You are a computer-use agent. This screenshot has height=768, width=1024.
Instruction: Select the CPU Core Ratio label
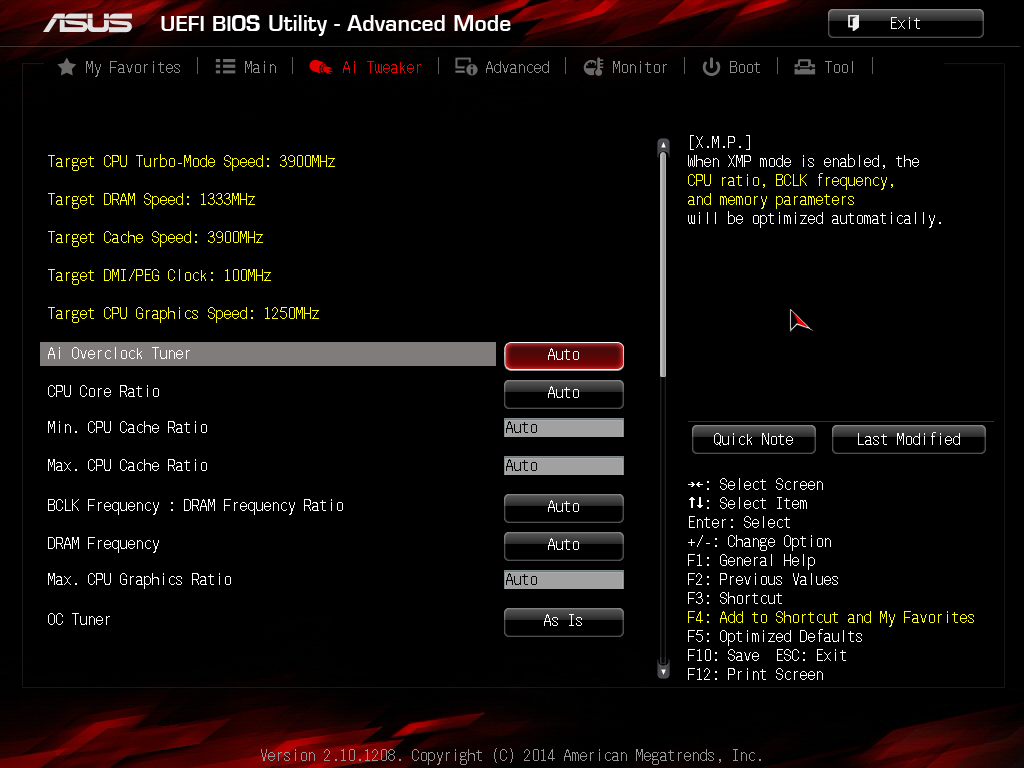(x=103, y=392)
